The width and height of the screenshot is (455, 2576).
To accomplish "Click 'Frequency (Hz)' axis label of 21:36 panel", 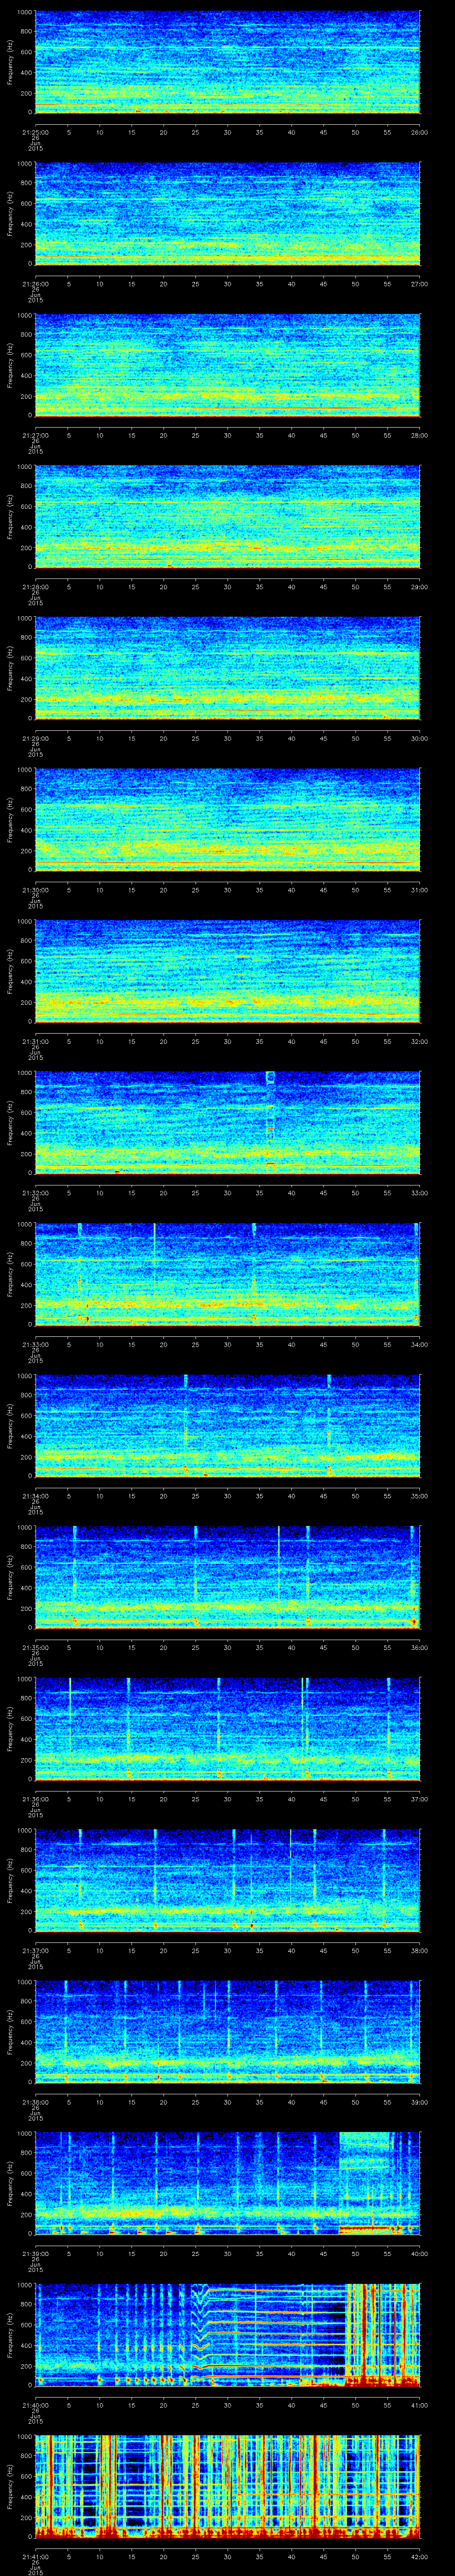I will (x=10, y=1728).
